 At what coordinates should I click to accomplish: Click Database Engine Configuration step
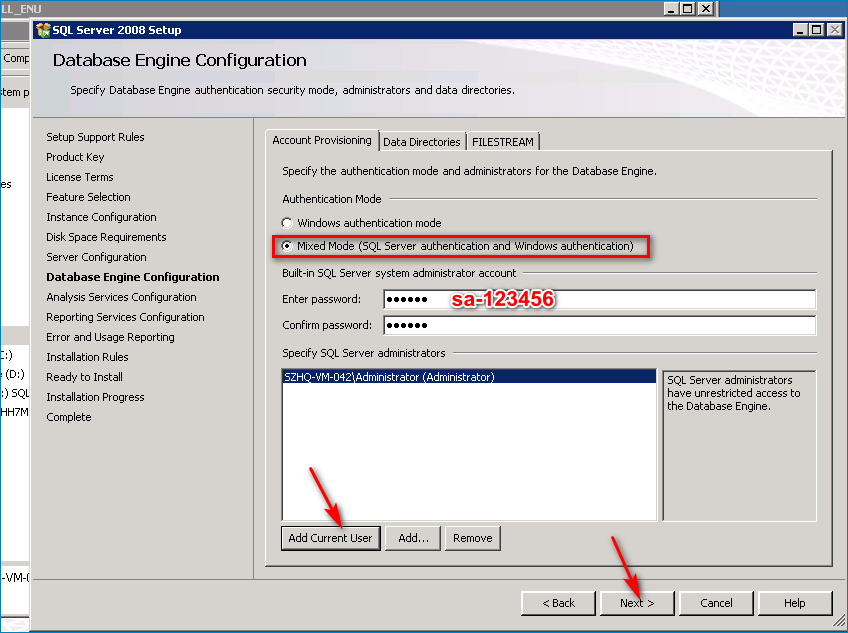[x=132, y=277]
